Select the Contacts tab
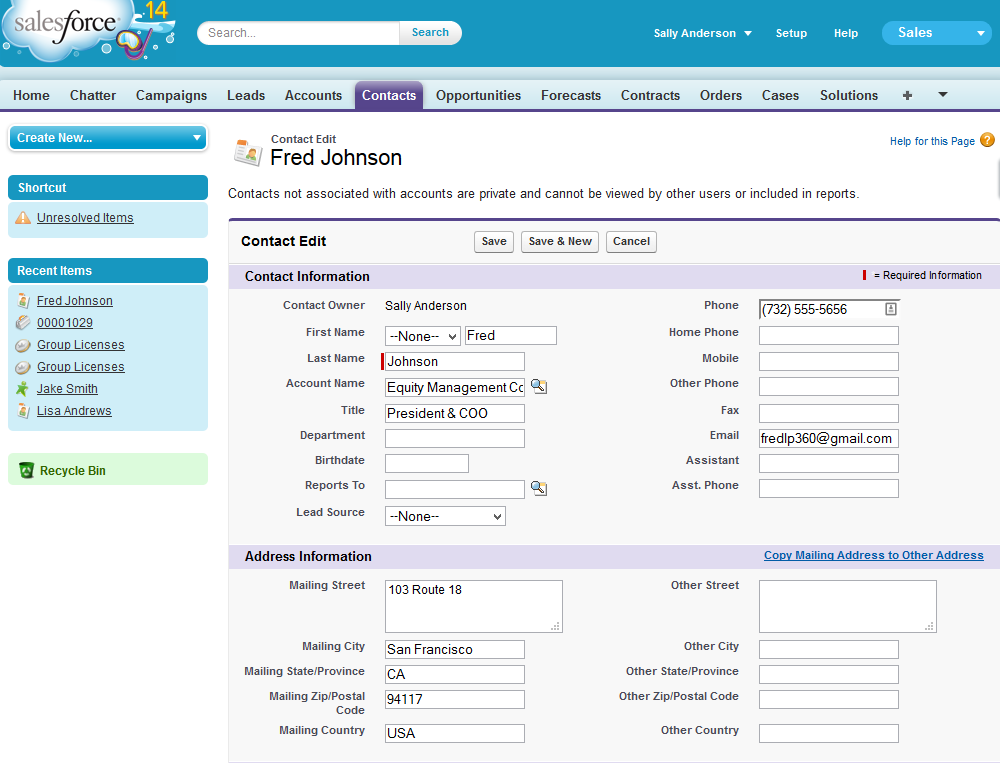The width and height of the screenshot is (1000, 763). (x=389, y=95)
